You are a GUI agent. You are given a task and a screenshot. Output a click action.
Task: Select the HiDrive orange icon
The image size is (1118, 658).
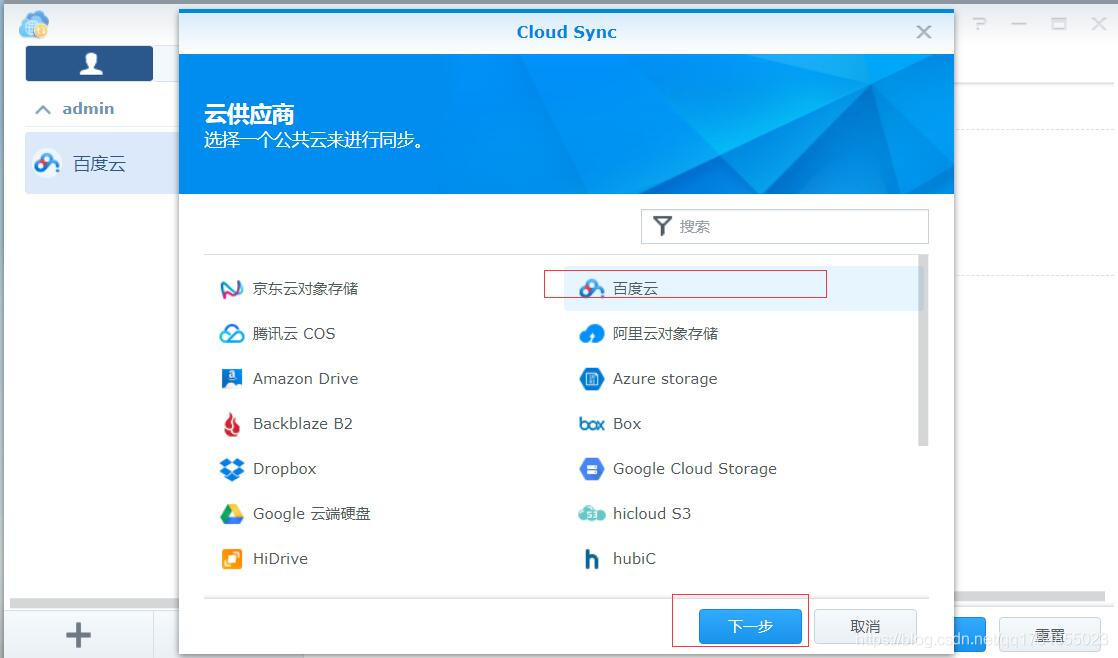[231, 558]
